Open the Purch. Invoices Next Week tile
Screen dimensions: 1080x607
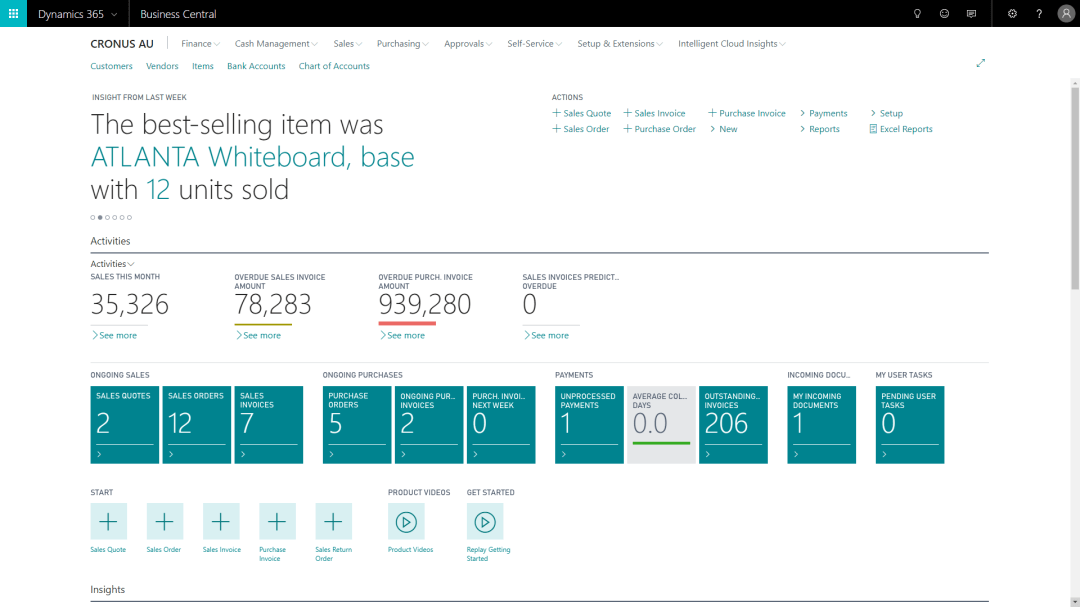click(501, 424)
